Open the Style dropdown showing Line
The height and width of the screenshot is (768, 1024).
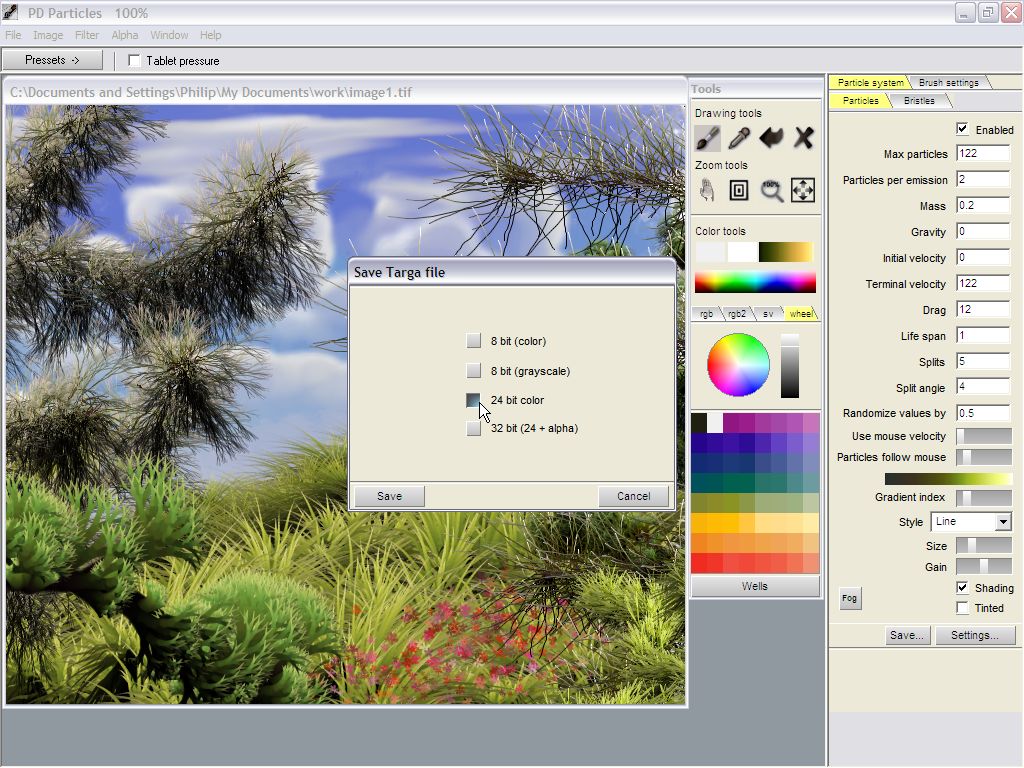(x=971, y=522)
